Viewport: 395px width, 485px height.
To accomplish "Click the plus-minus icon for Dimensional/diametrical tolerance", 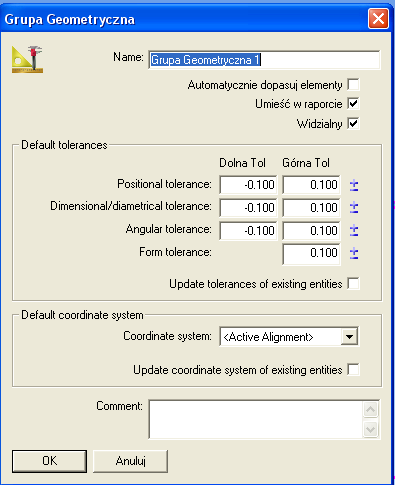I will coord(354,208).
